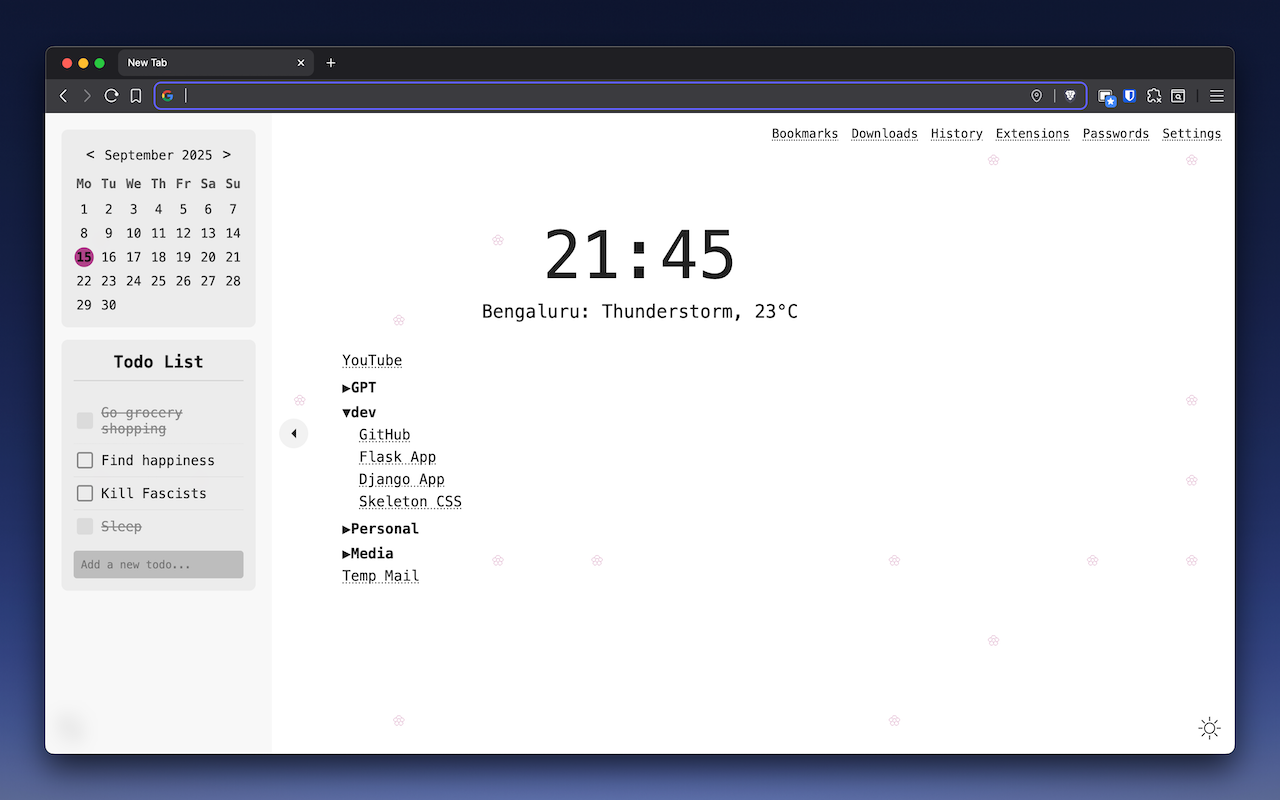Select the highlighted date 15 in the calendar
Screen dimensions: 1280x800
84,257
